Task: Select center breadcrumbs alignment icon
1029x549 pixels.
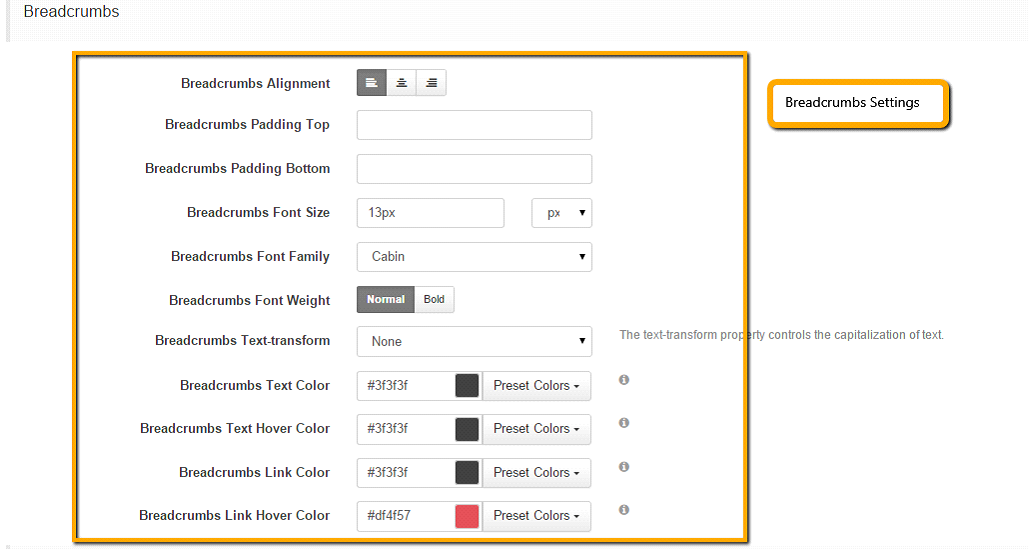Action: (402, 83)
